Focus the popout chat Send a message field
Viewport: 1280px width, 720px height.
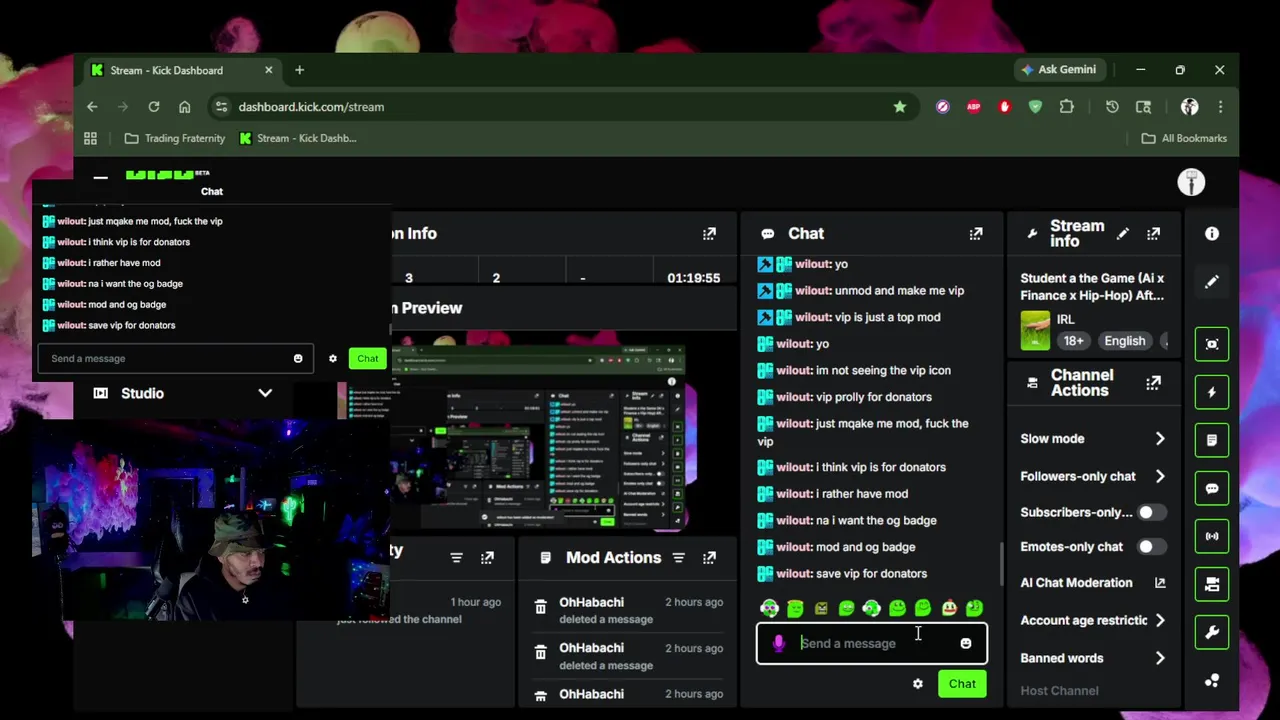pyautogui.click(x=175, y=359)
